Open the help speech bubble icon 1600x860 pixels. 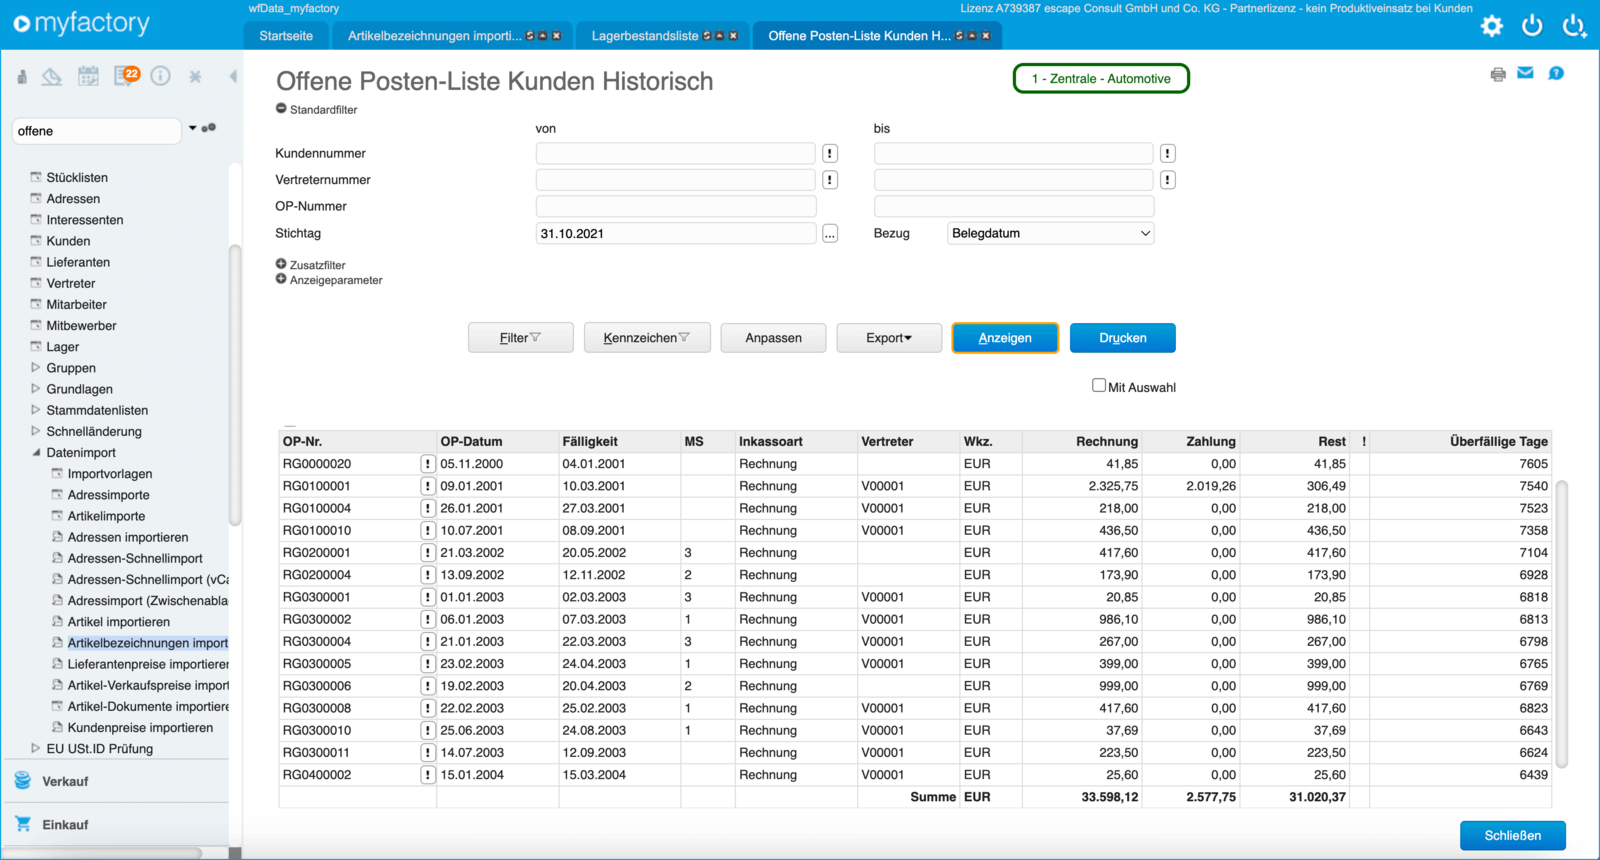pyautogui.click(x=1556, y=73)
